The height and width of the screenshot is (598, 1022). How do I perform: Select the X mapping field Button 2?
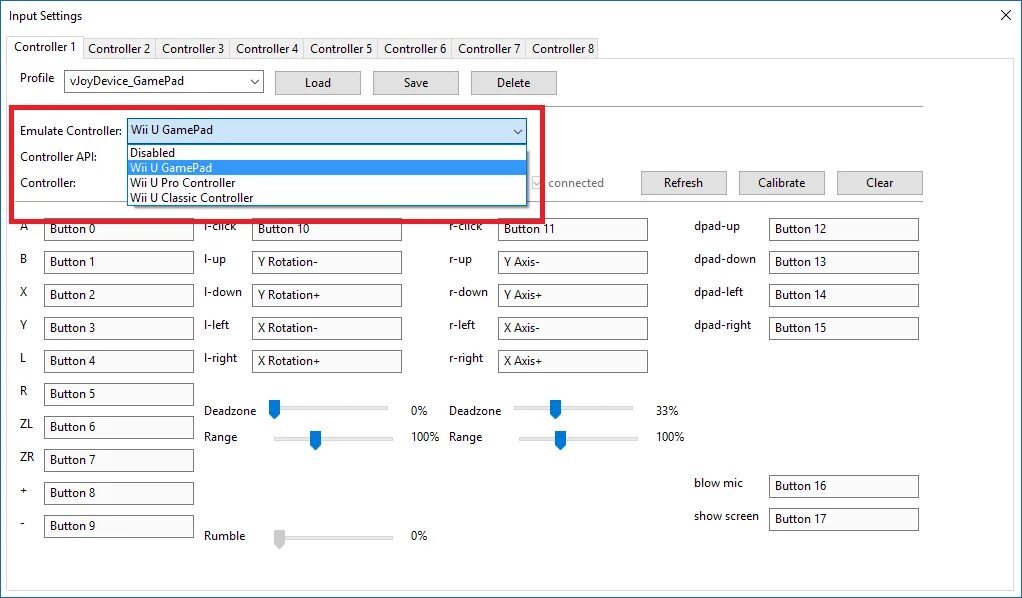(119, 295)
